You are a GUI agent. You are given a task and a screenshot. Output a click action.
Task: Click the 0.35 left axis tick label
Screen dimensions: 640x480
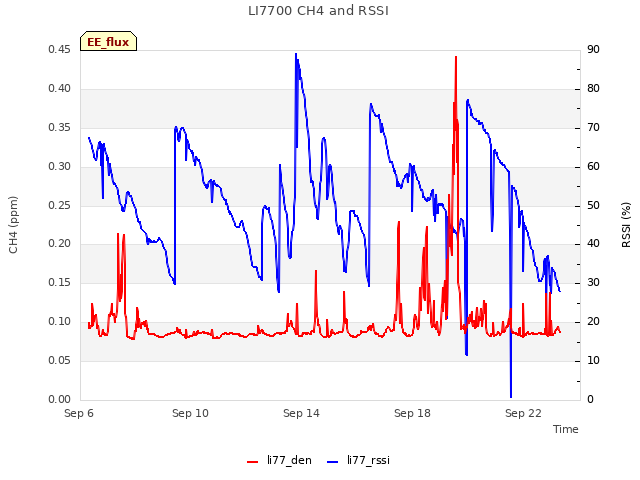59,128
